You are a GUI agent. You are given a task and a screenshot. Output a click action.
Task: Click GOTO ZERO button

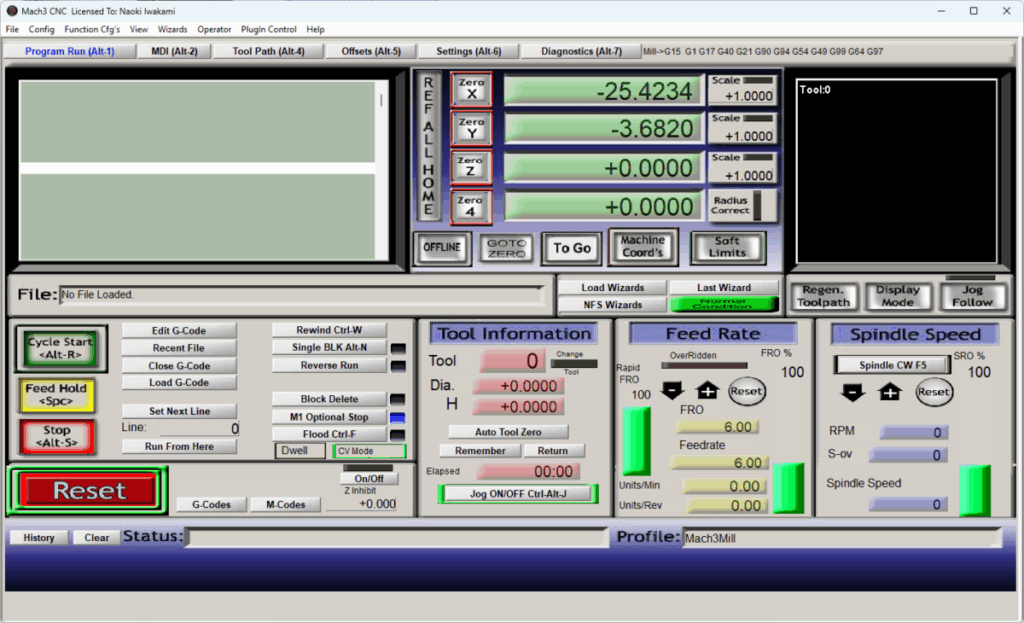pos(506,248)
